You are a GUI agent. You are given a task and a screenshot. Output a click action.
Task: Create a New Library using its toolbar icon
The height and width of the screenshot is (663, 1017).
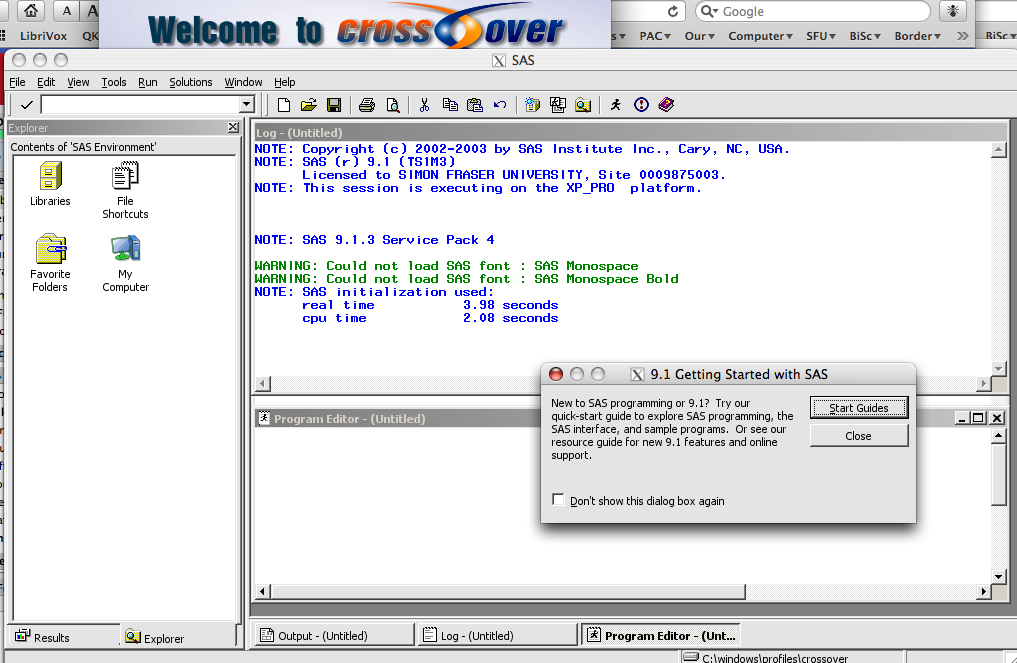[531, 104]
